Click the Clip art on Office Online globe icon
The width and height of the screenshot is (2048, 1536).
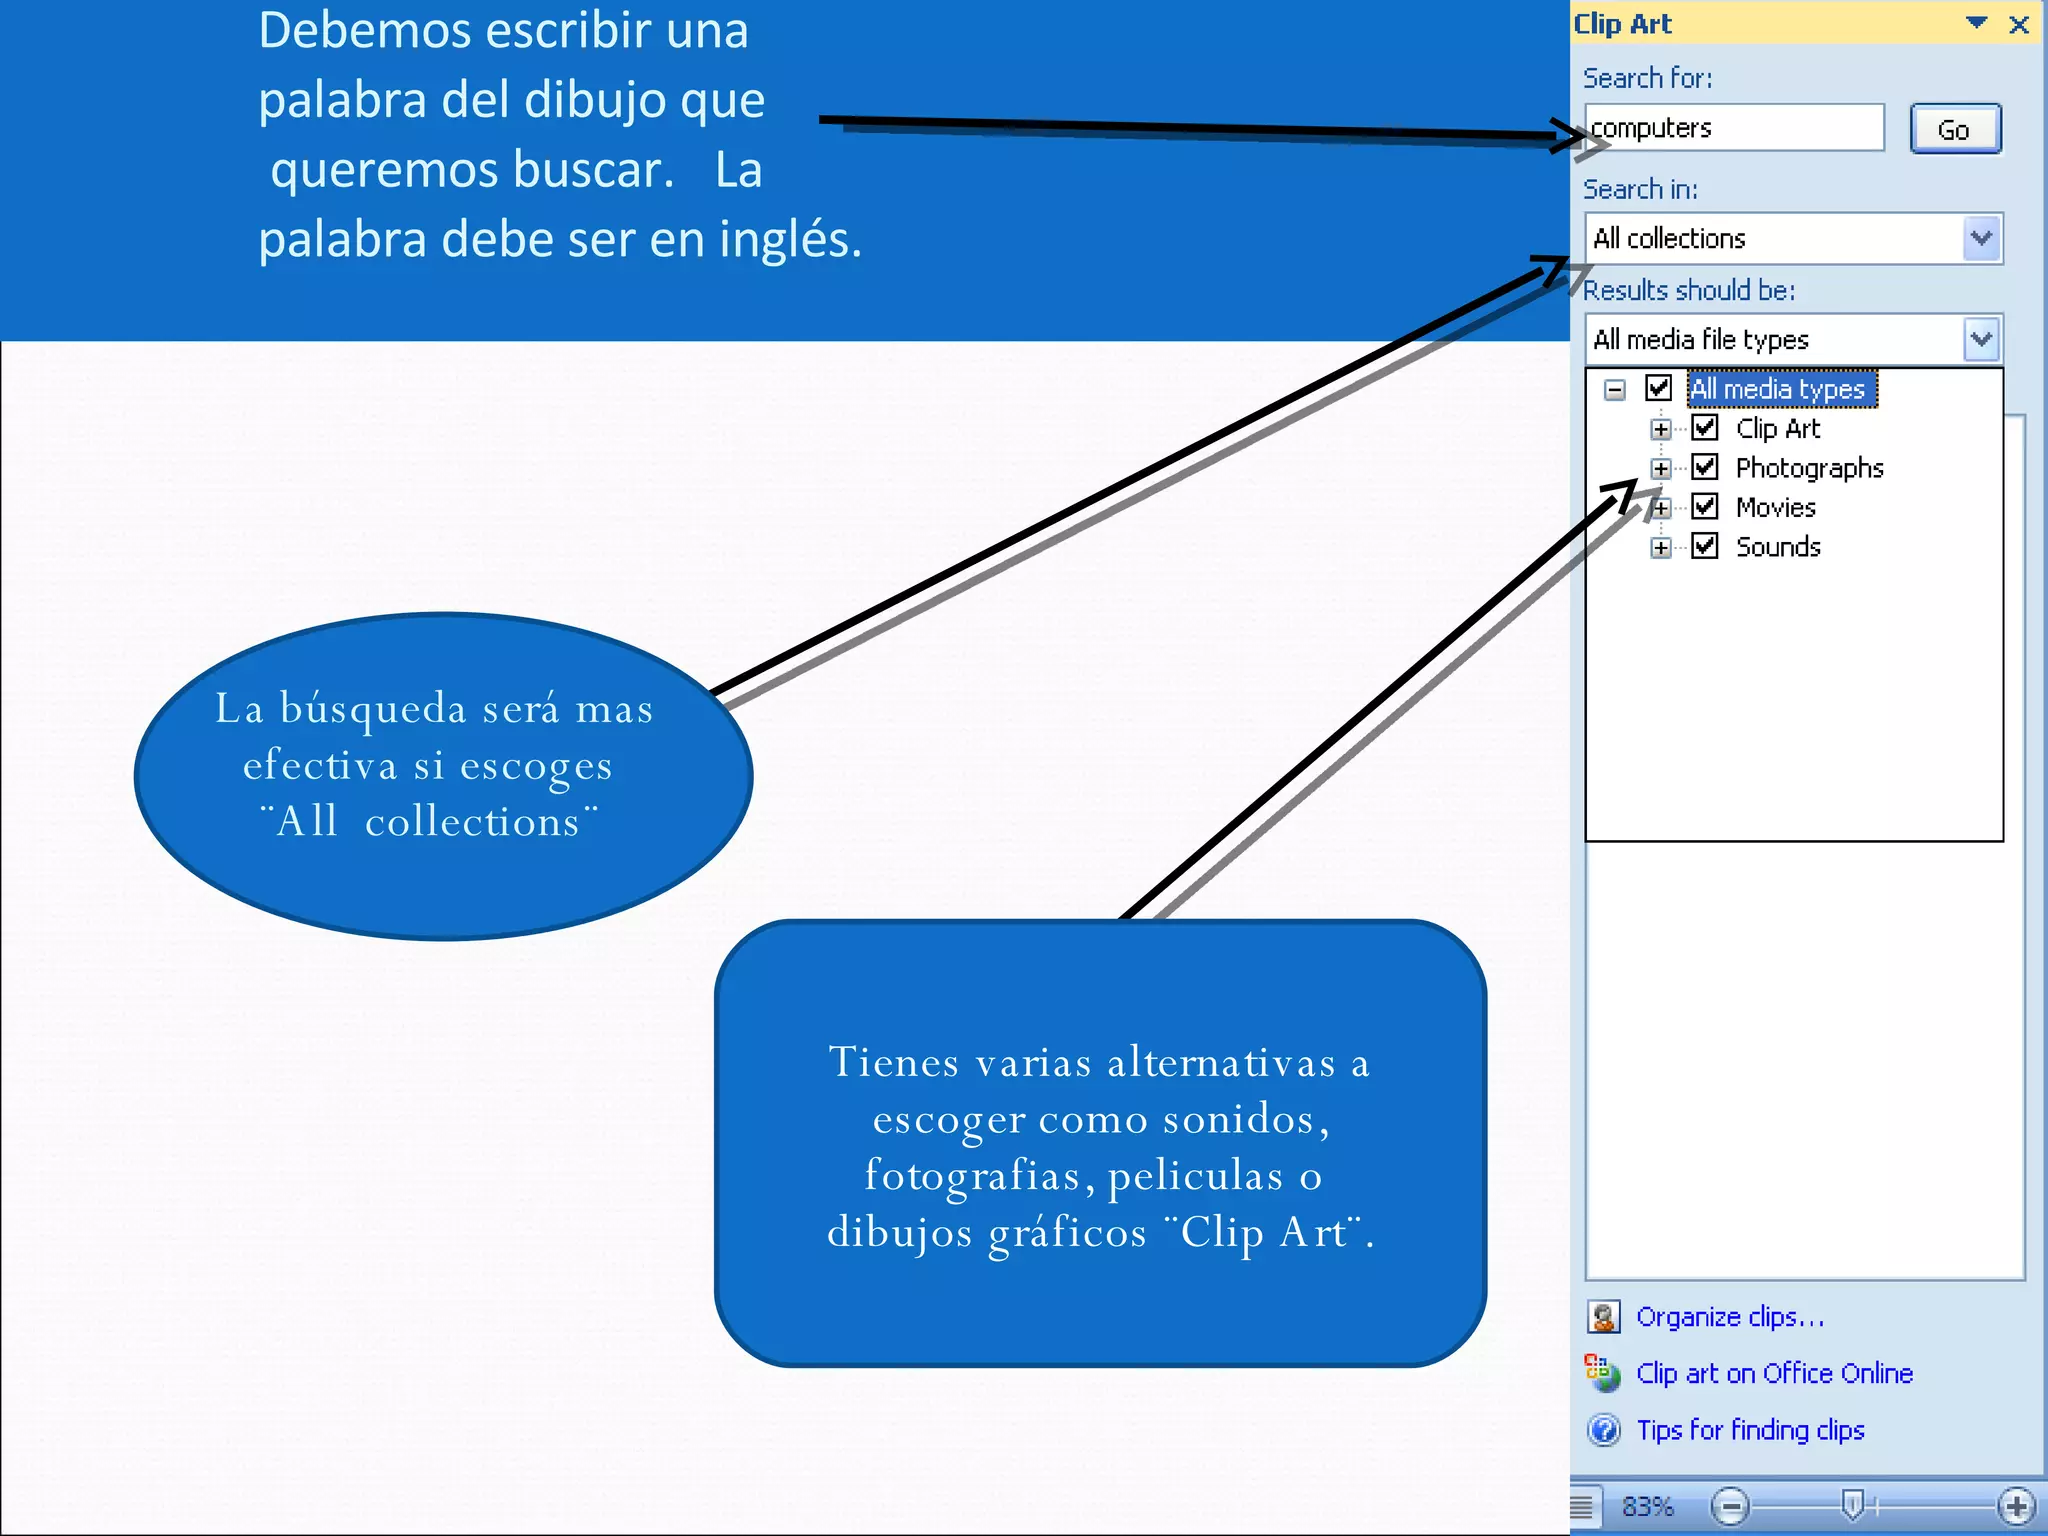(x=1602, y=1373)
